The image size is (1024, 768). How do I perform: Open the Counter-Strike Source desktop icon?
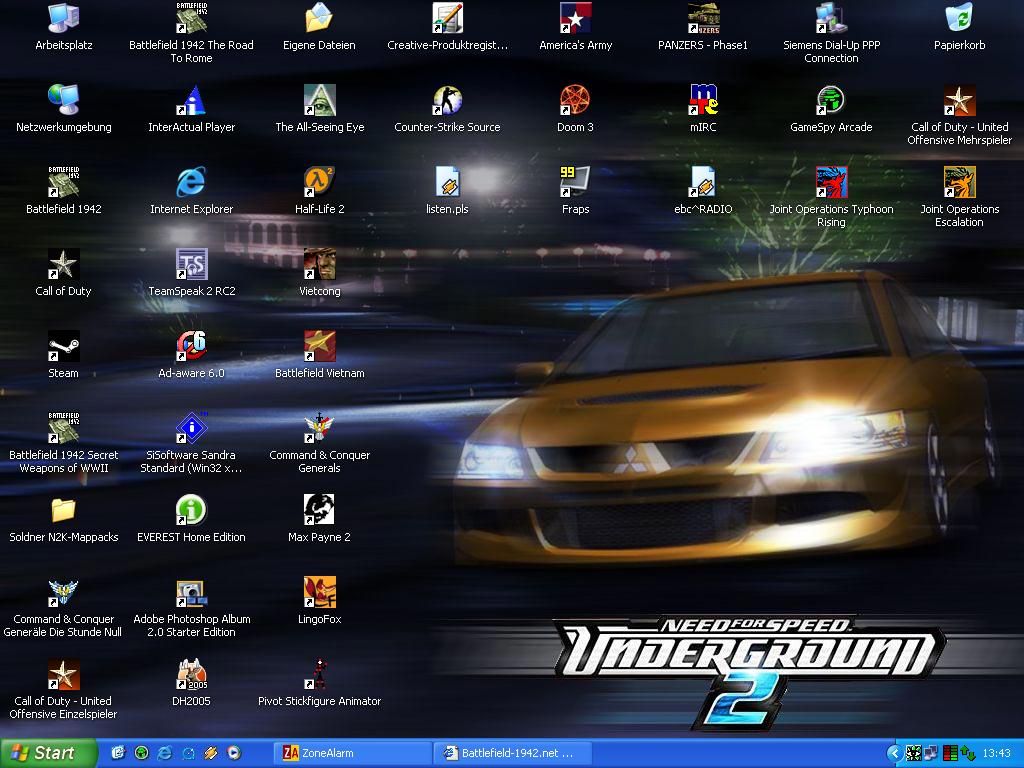pos(447,101)
